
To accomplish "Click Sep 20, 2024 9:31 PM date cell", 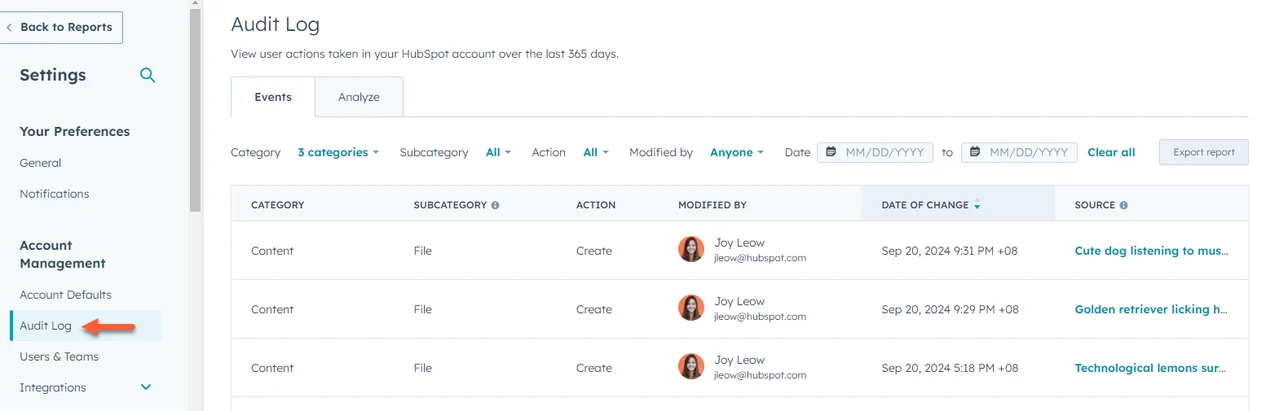I will (x=950, y=251).
